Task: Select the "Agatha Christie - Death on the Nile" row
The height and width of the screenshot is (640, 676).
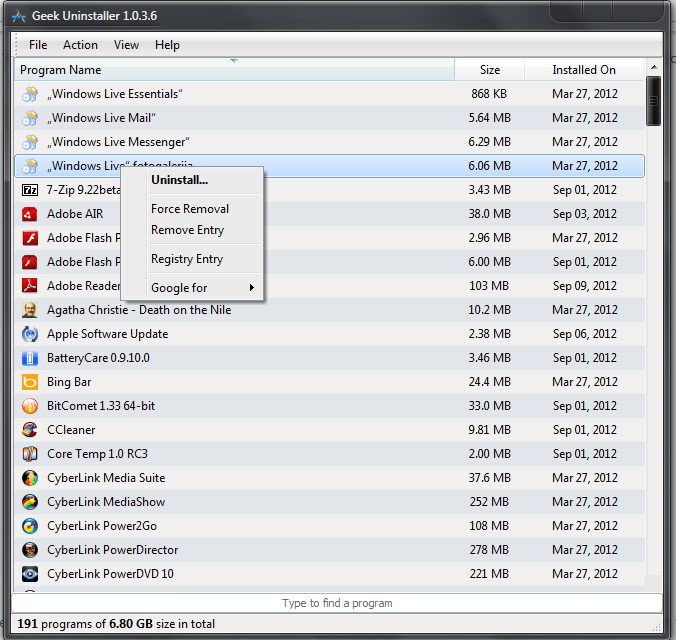Action: point(329,310)
